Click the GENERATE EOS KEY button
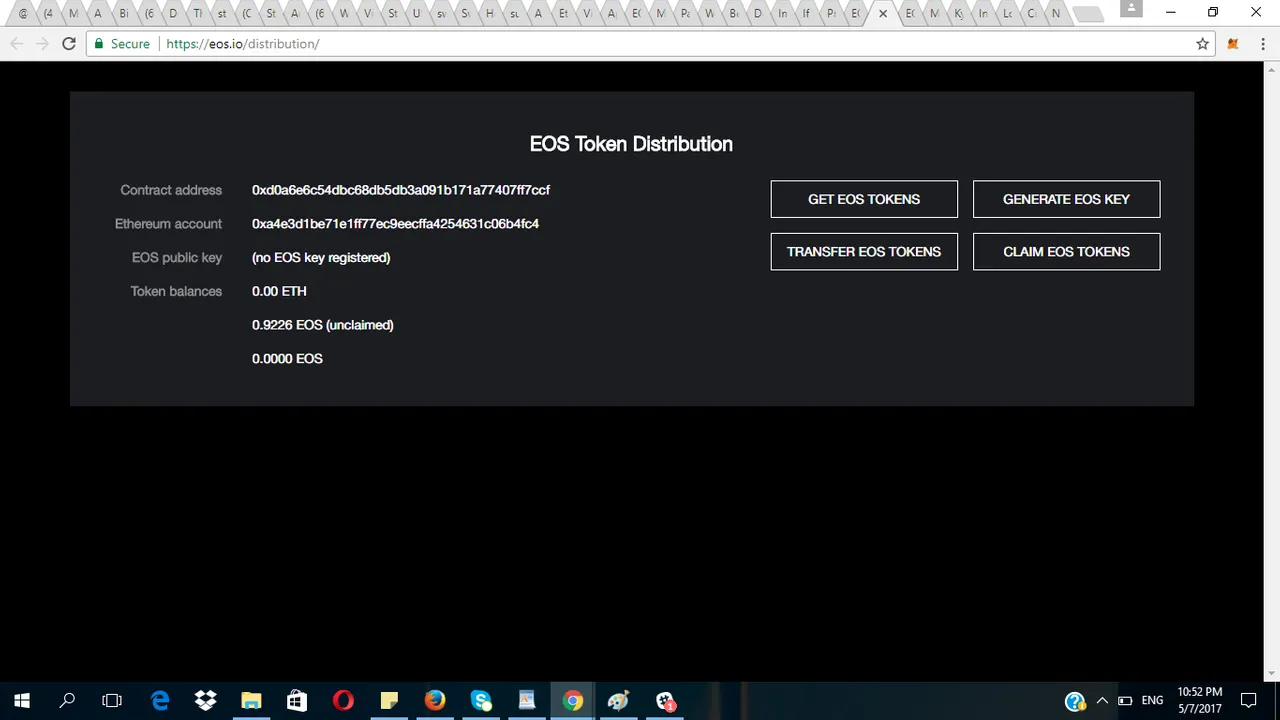This screenshot has width=1280, height=720. click(1066, 199)
